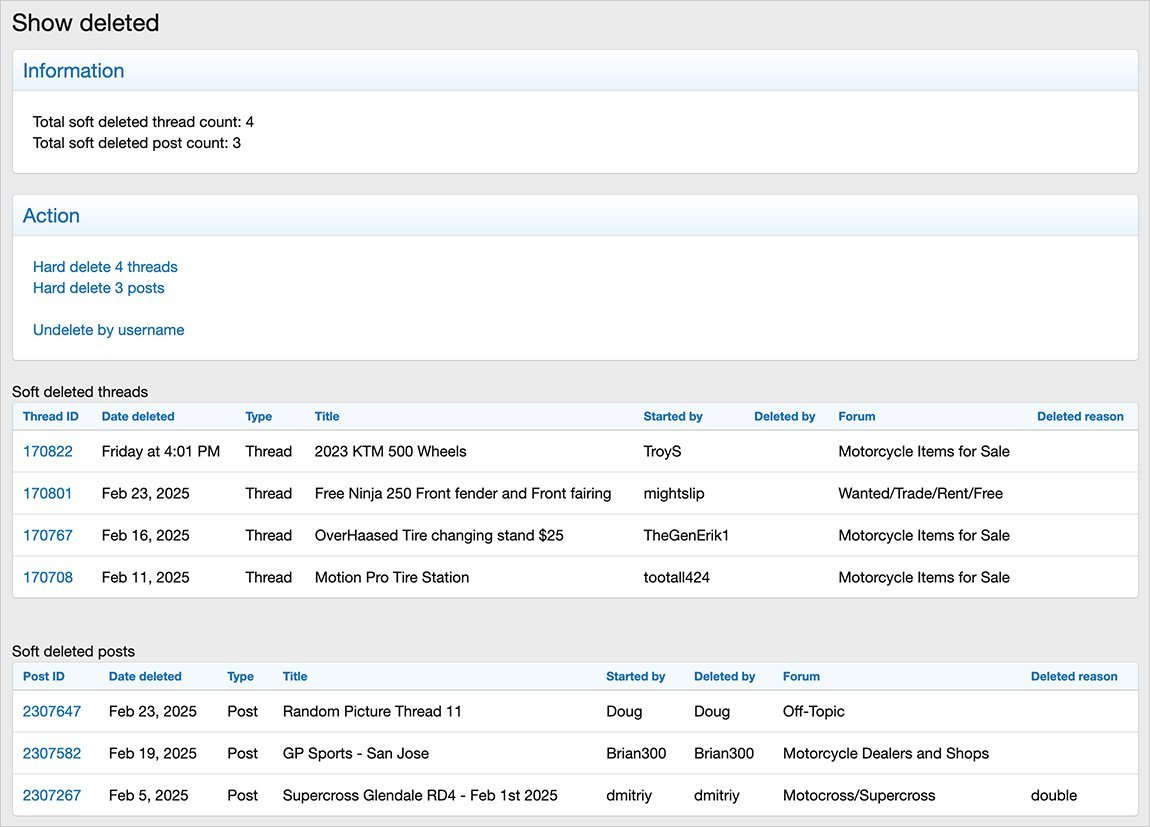Click "Forum" header in the threads table
The height and width of the screenshot is (827, 1150).
point(857,416)
